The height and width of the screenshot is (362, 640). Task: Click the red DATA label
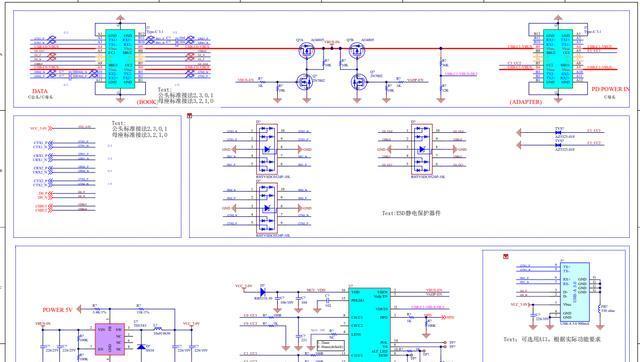coord(40,91)
